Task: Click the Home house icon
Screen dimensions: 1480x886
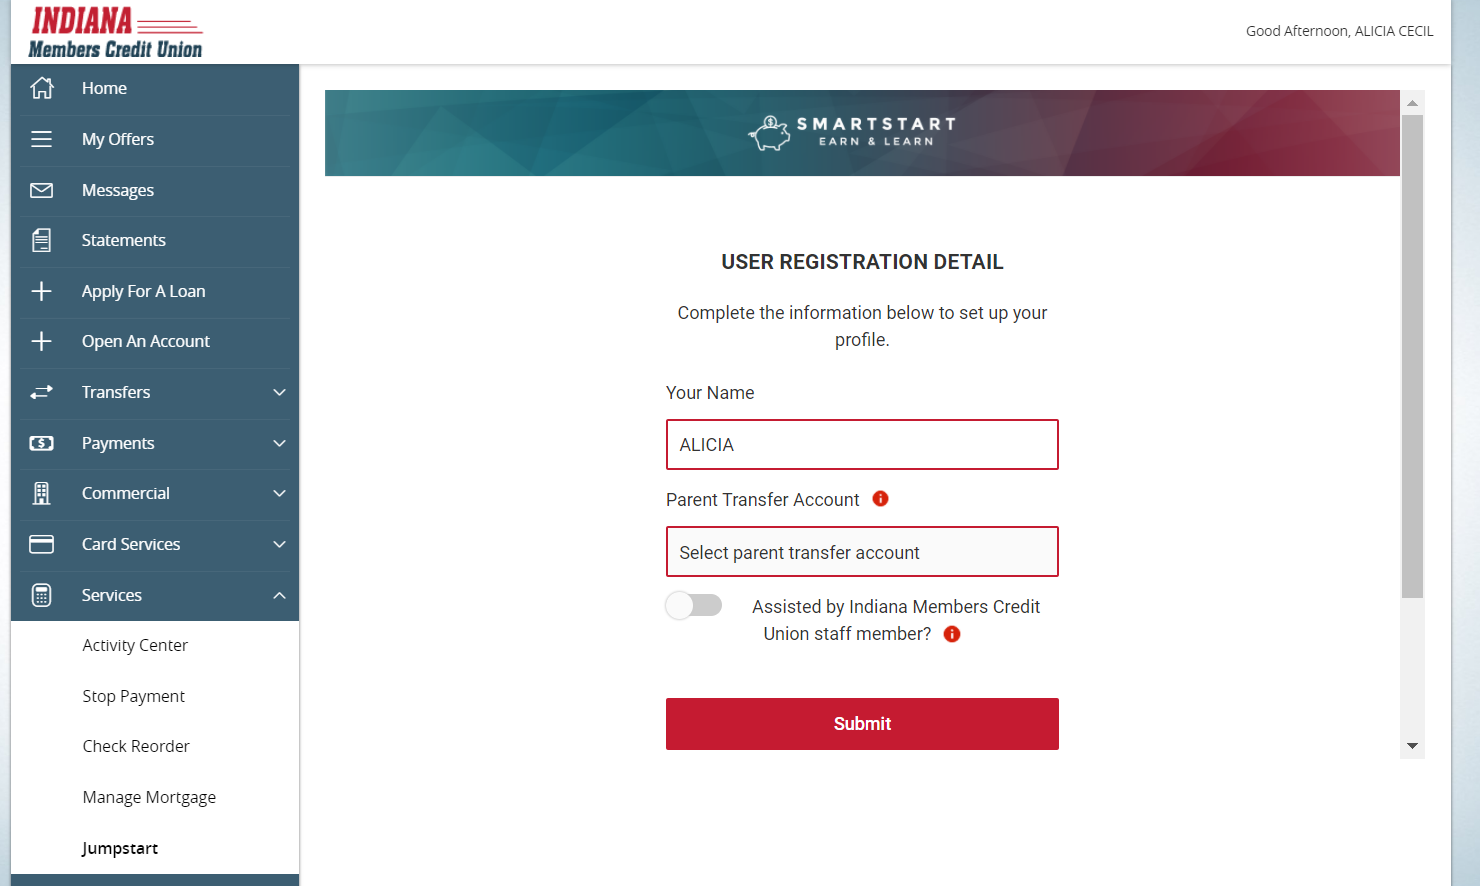Action: 42,88
